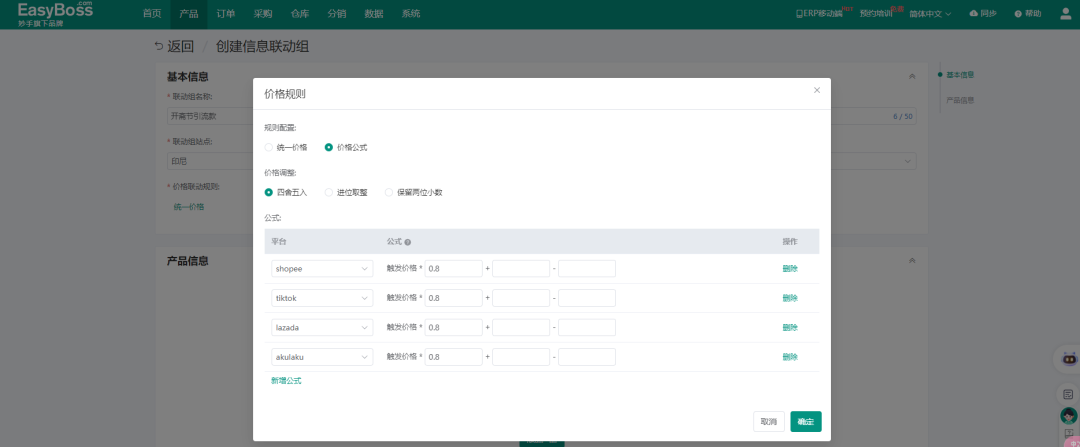Click the EasyBoss logo

click(55, 14)
